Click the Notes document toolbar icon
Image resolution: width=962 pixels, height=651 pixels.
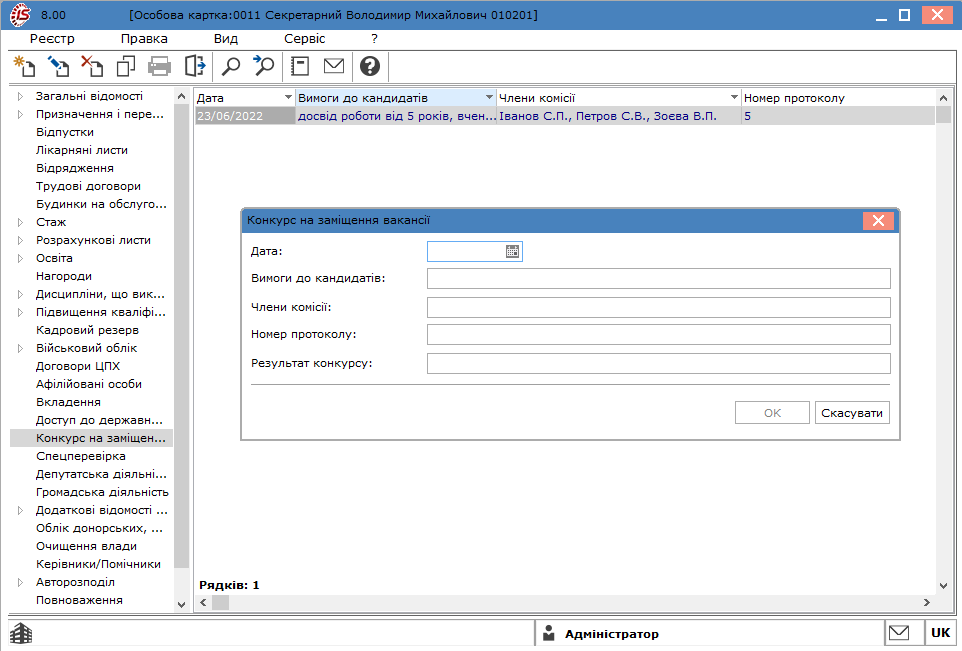click(300, 66)
